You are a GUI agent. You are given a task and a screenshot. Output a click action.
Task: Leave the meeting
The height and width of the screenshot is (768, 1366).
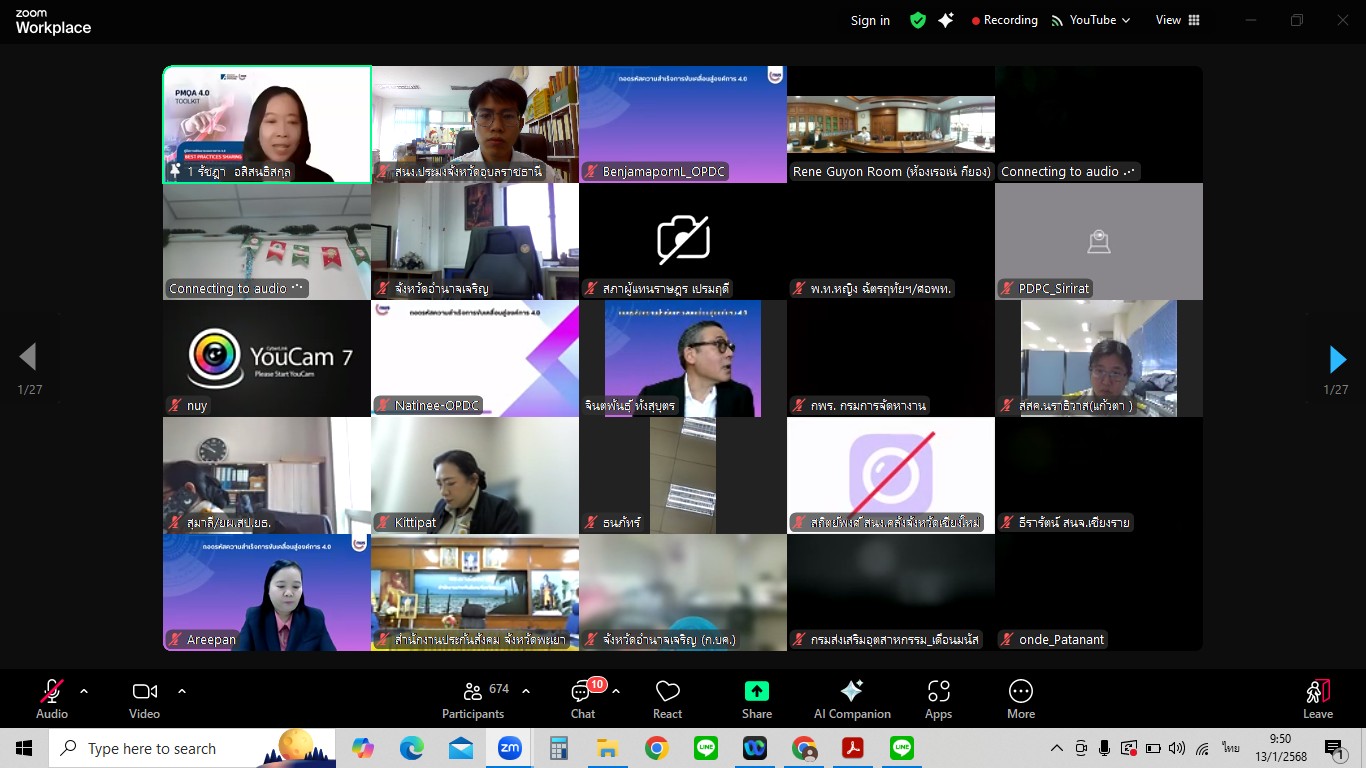1318,699
